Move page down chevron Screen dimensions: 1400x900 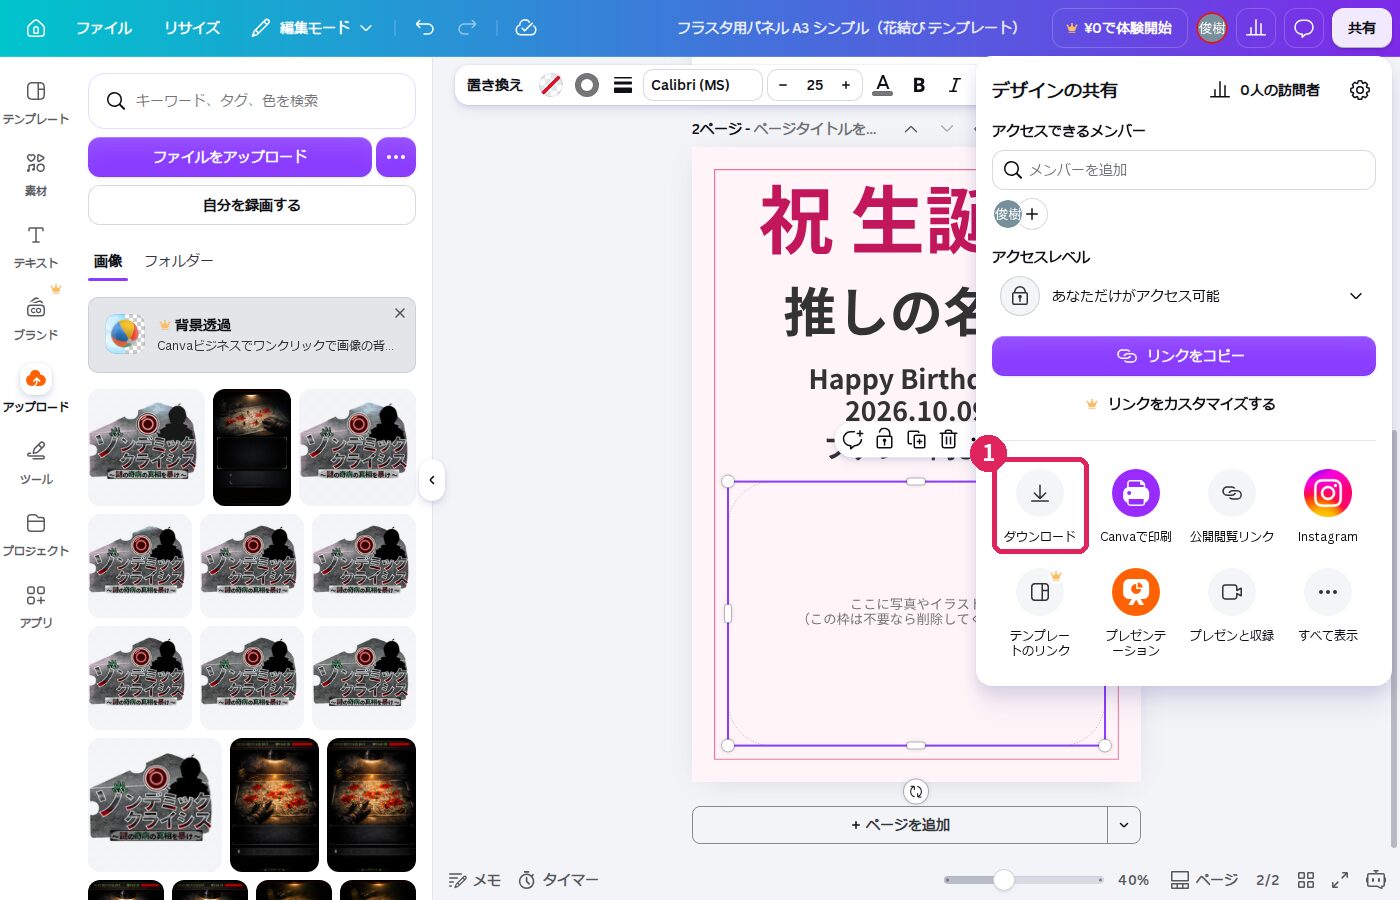947,129
